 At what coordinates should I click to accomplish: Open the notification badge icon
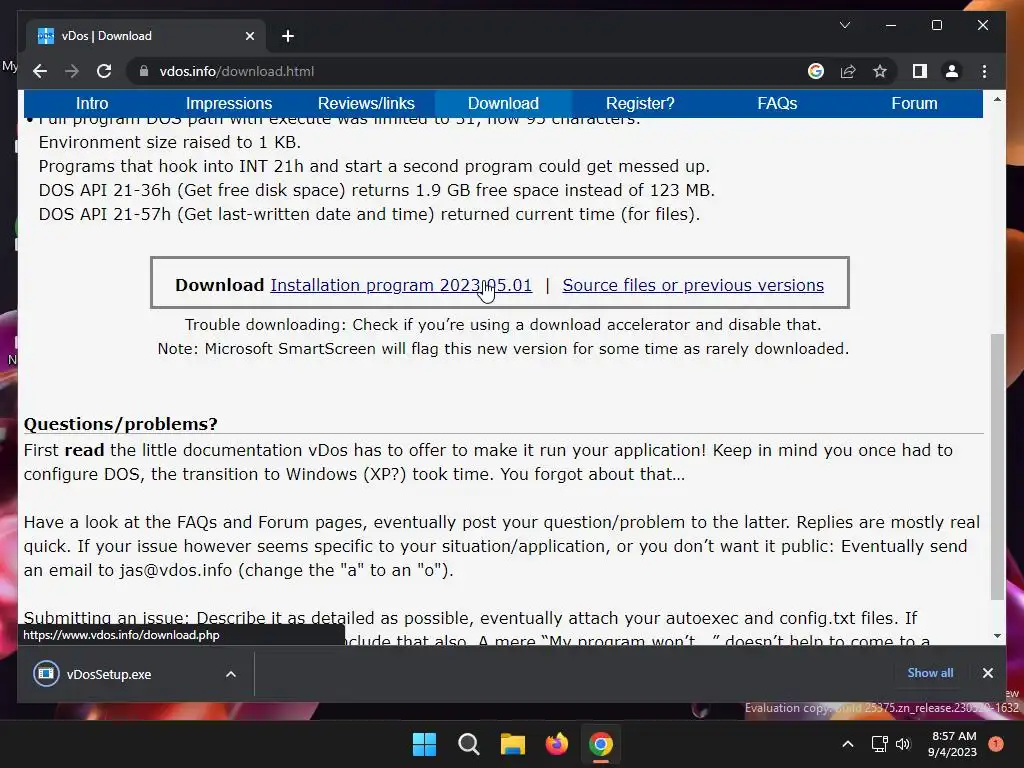point(996,744)
